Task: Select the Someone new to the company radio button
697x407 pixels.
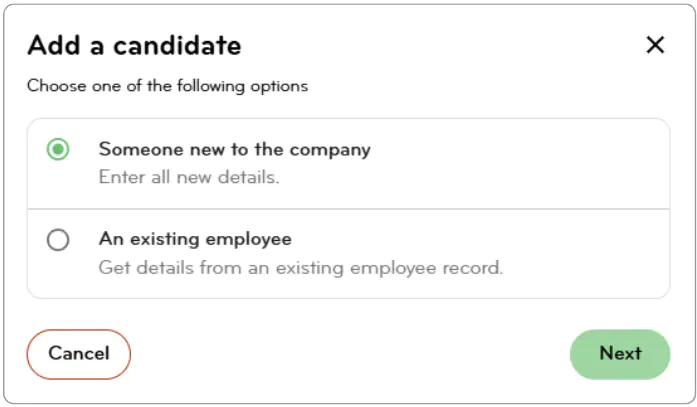Action: coord(58,150)
